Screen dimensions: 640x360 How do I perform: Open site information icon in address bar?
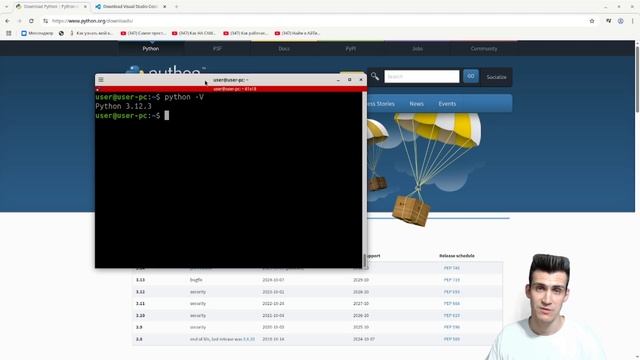pos(45,21)
